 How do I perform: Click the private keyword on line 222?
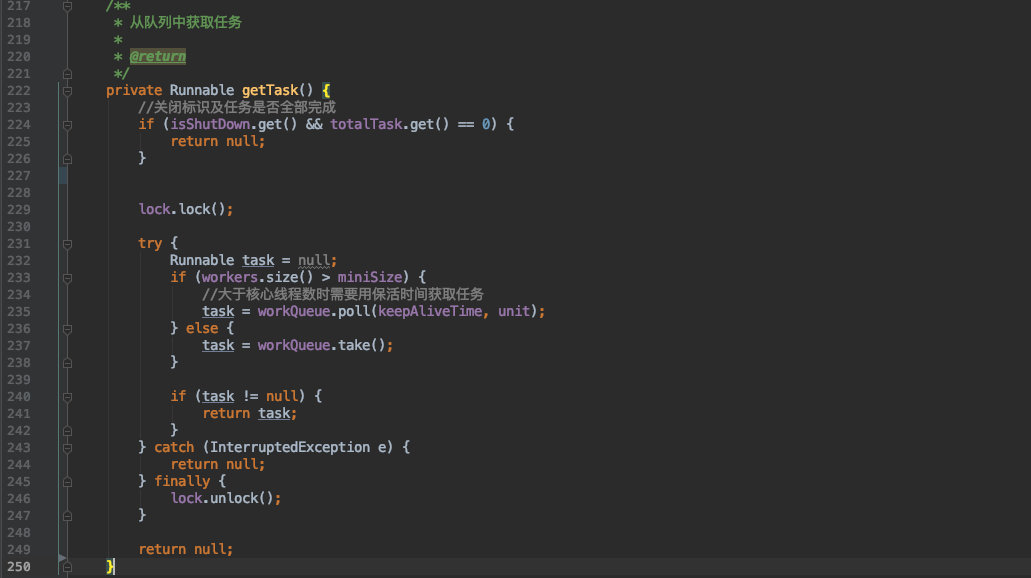pyautogui.click(x=134, y=90)
